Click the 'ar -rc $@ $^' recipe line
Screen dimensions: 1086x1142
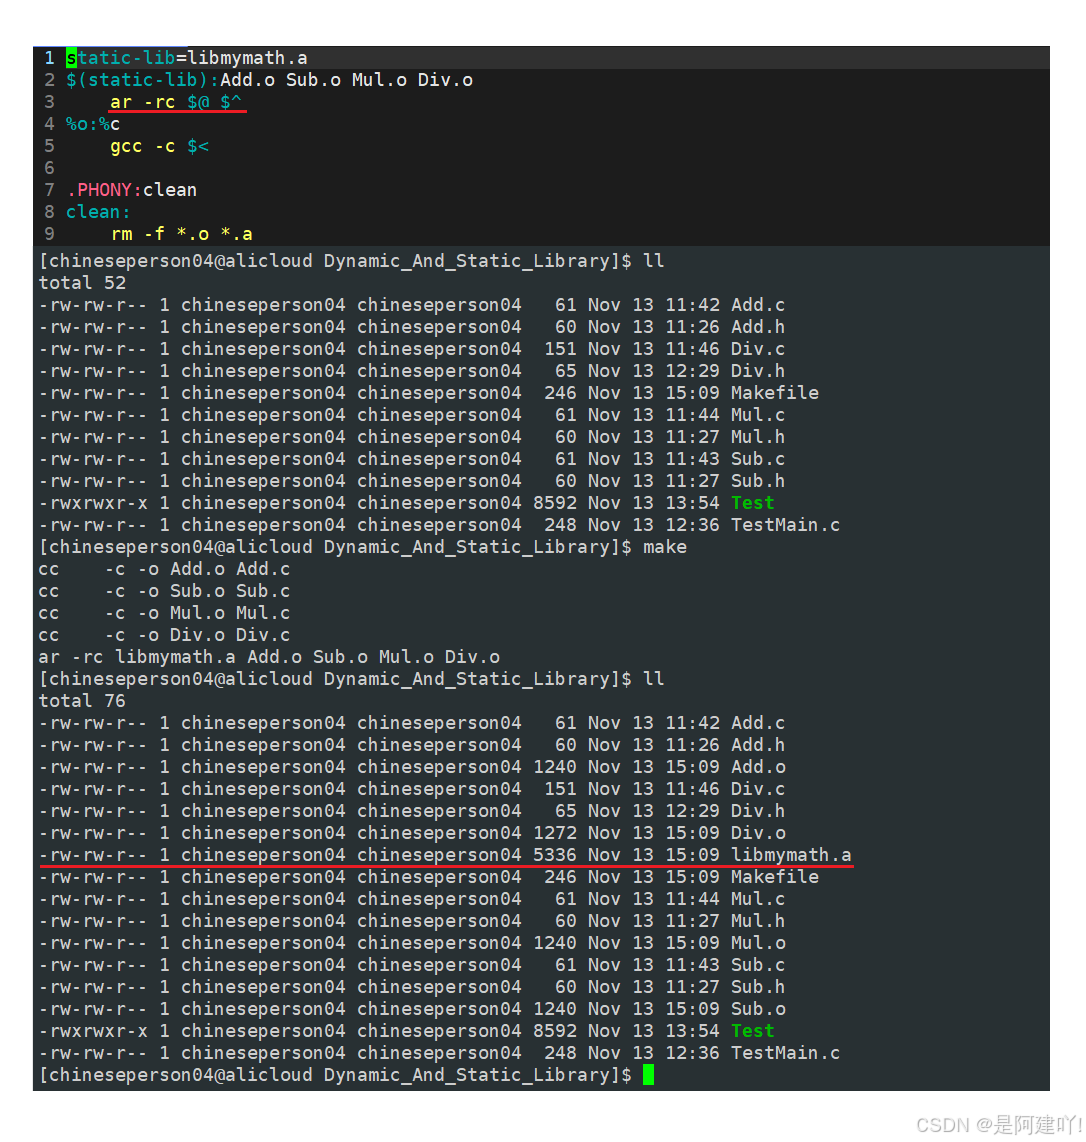pyautogui.click(x=176, y=102)
